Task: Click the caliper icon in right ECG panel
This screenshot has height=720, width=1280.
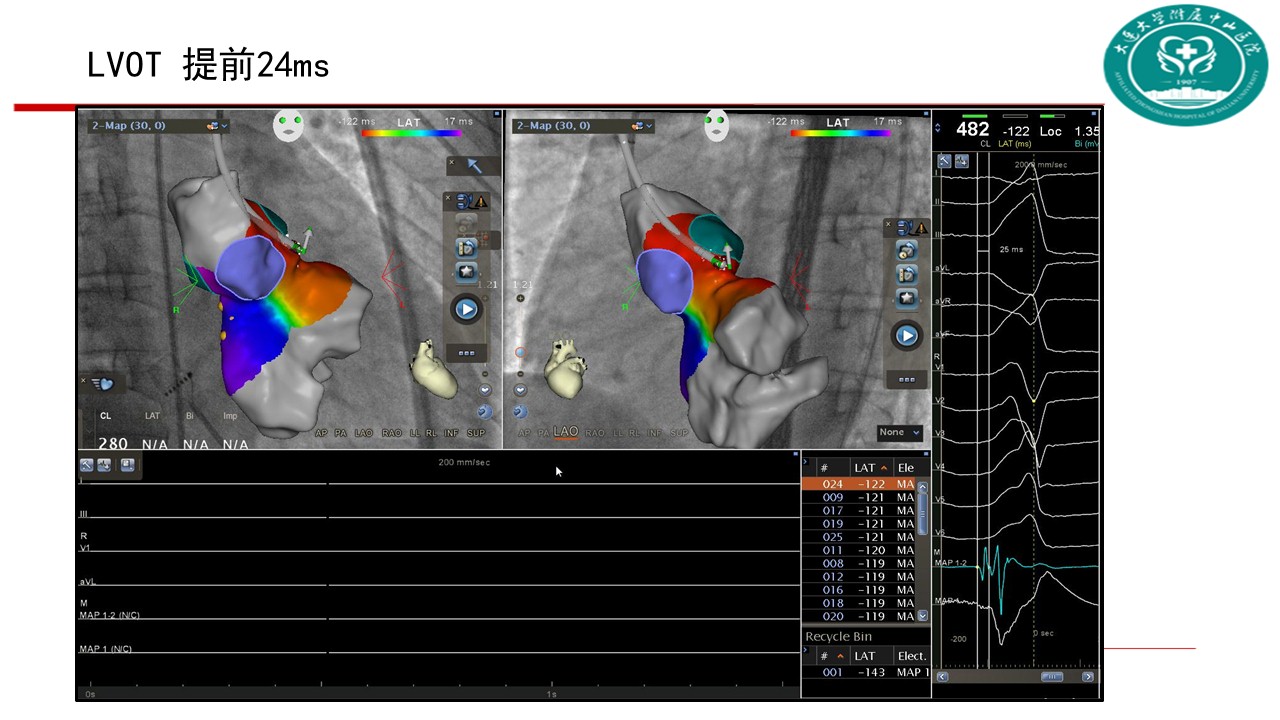Action: point(961,161)
